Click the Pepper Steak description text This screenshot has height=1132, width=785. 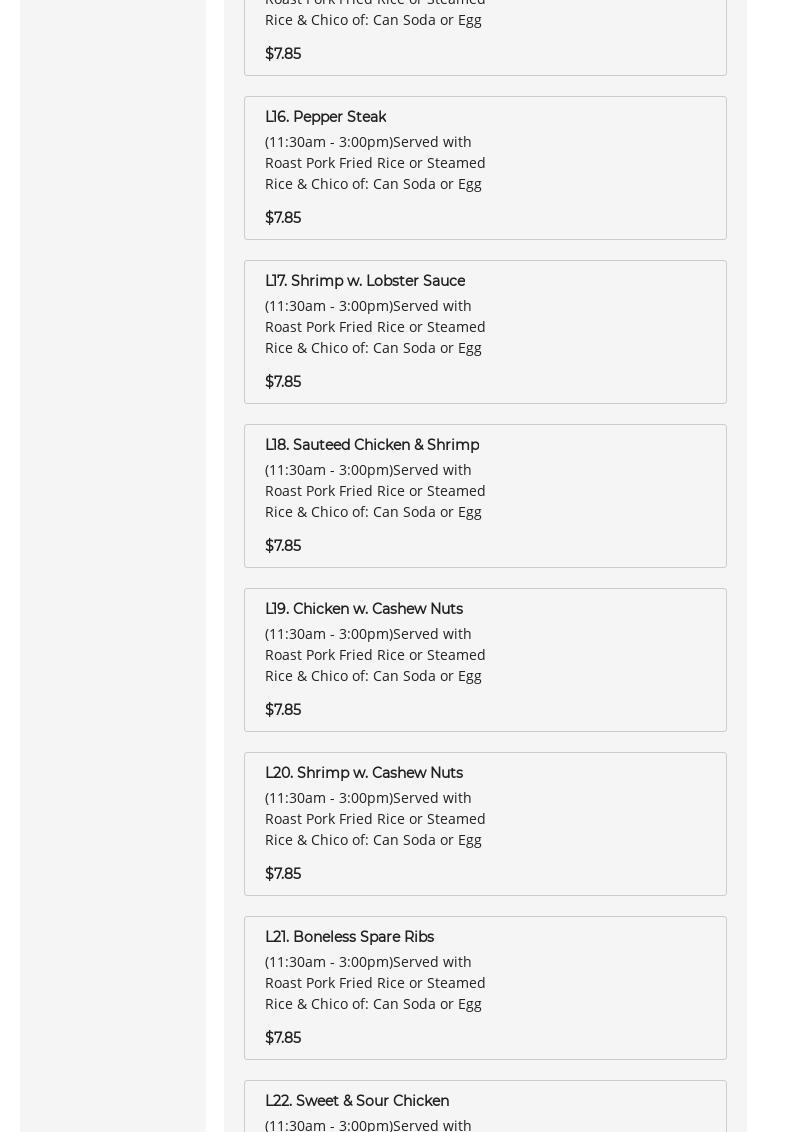tap(375, 163)
